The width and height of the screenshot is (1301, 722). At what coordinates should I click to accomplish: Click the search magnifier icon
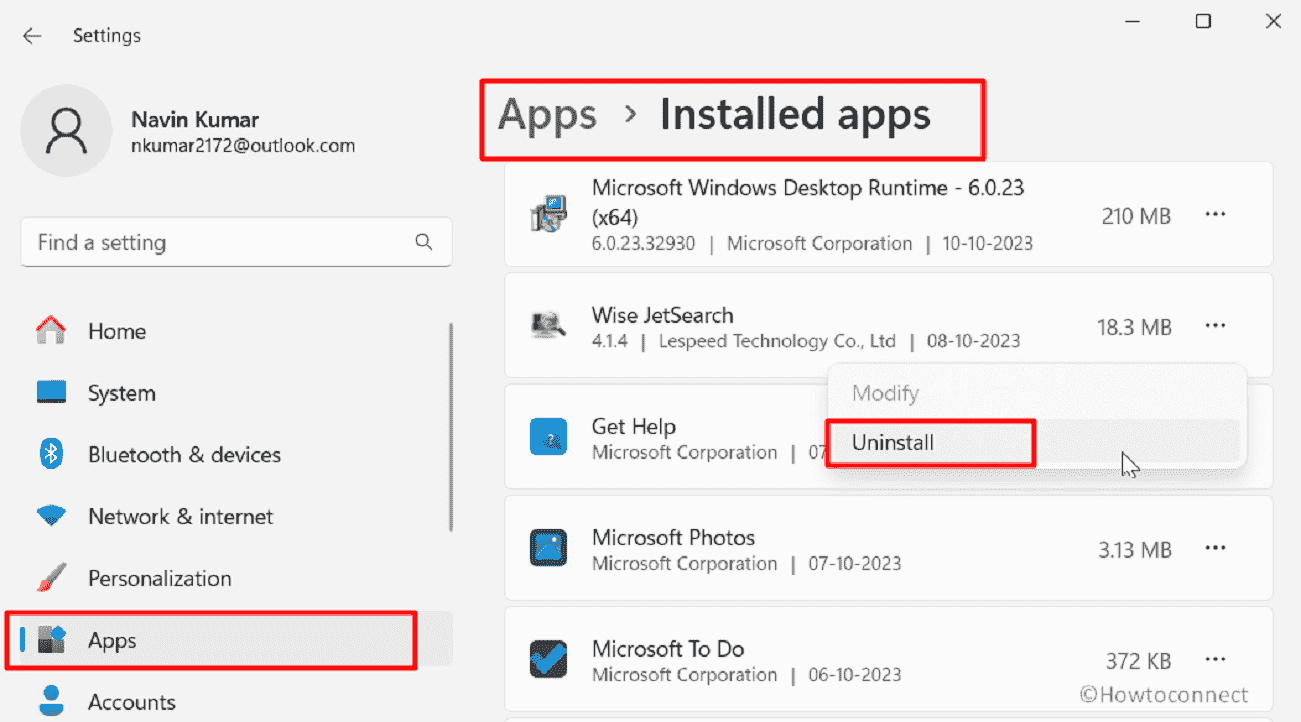[x=424, y=242]
